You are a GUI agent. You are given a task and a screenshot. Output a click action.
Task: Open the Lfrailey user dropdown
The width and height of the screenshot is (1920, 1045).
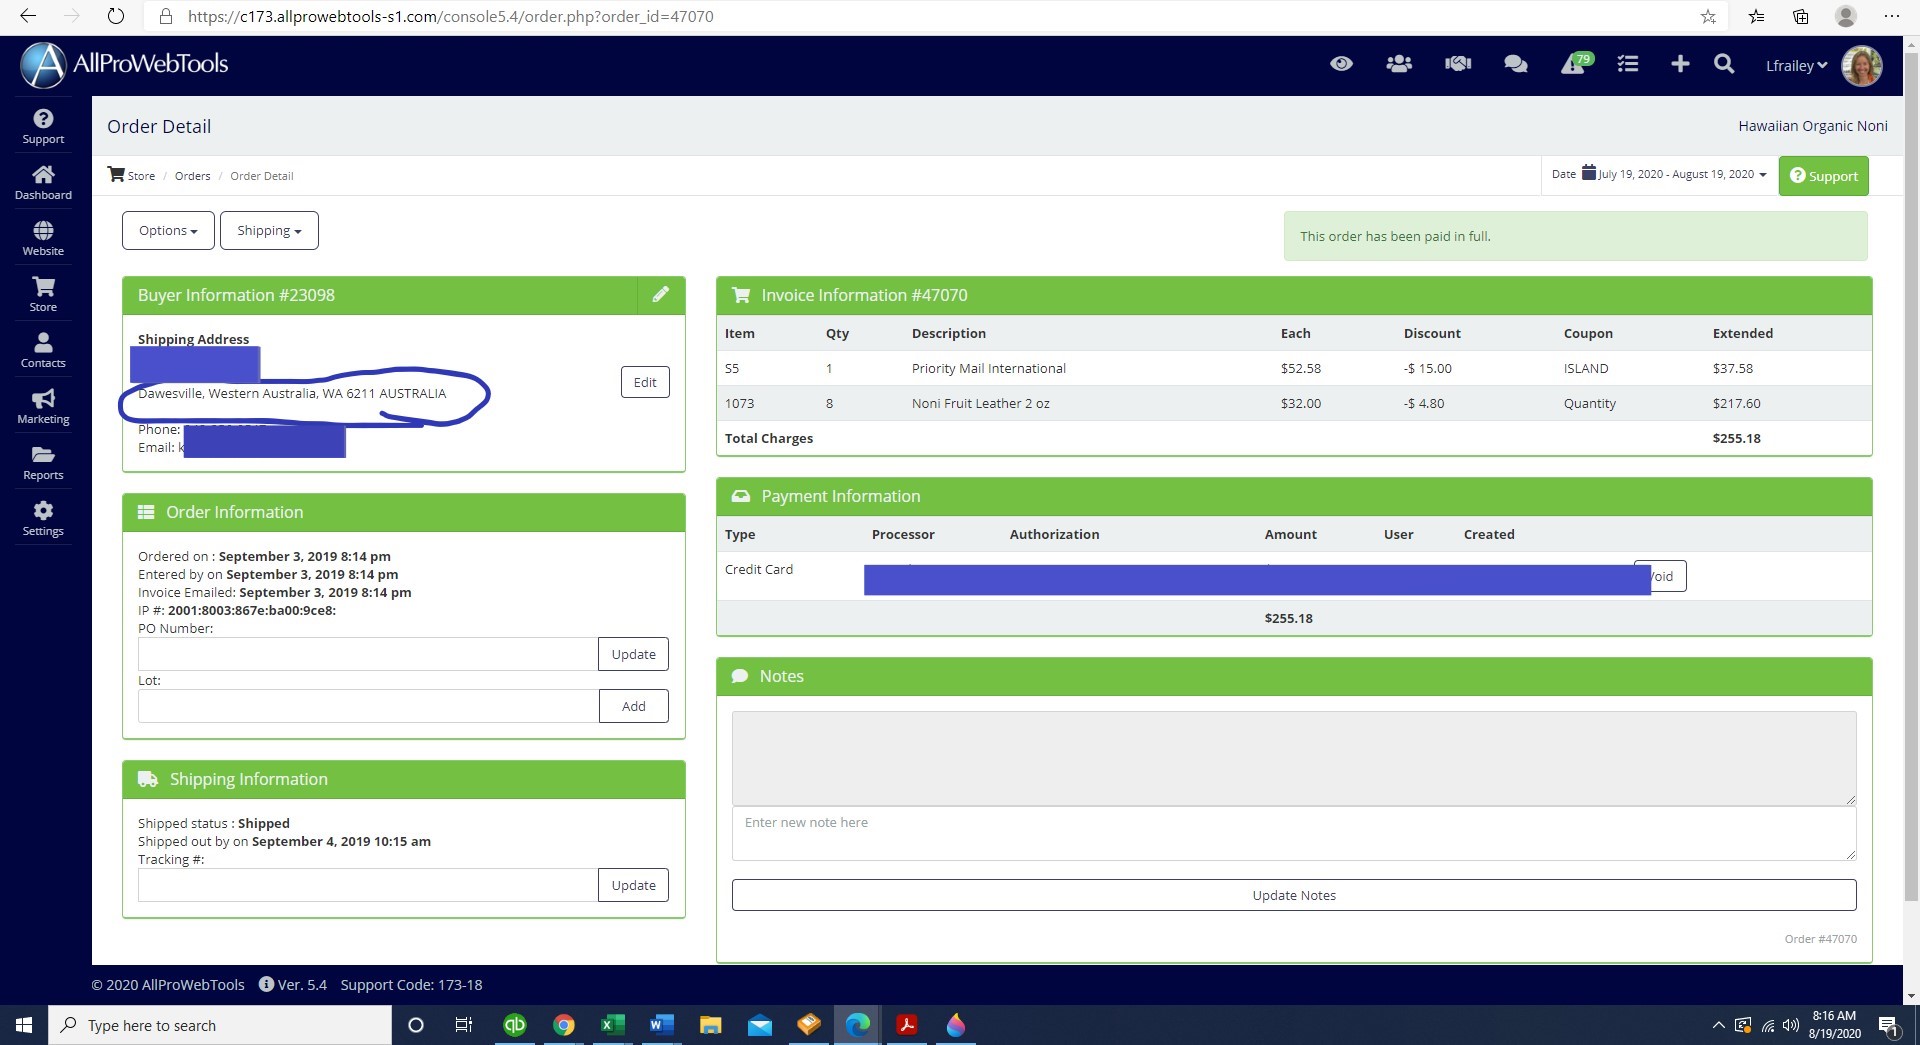click(1796, 66)
